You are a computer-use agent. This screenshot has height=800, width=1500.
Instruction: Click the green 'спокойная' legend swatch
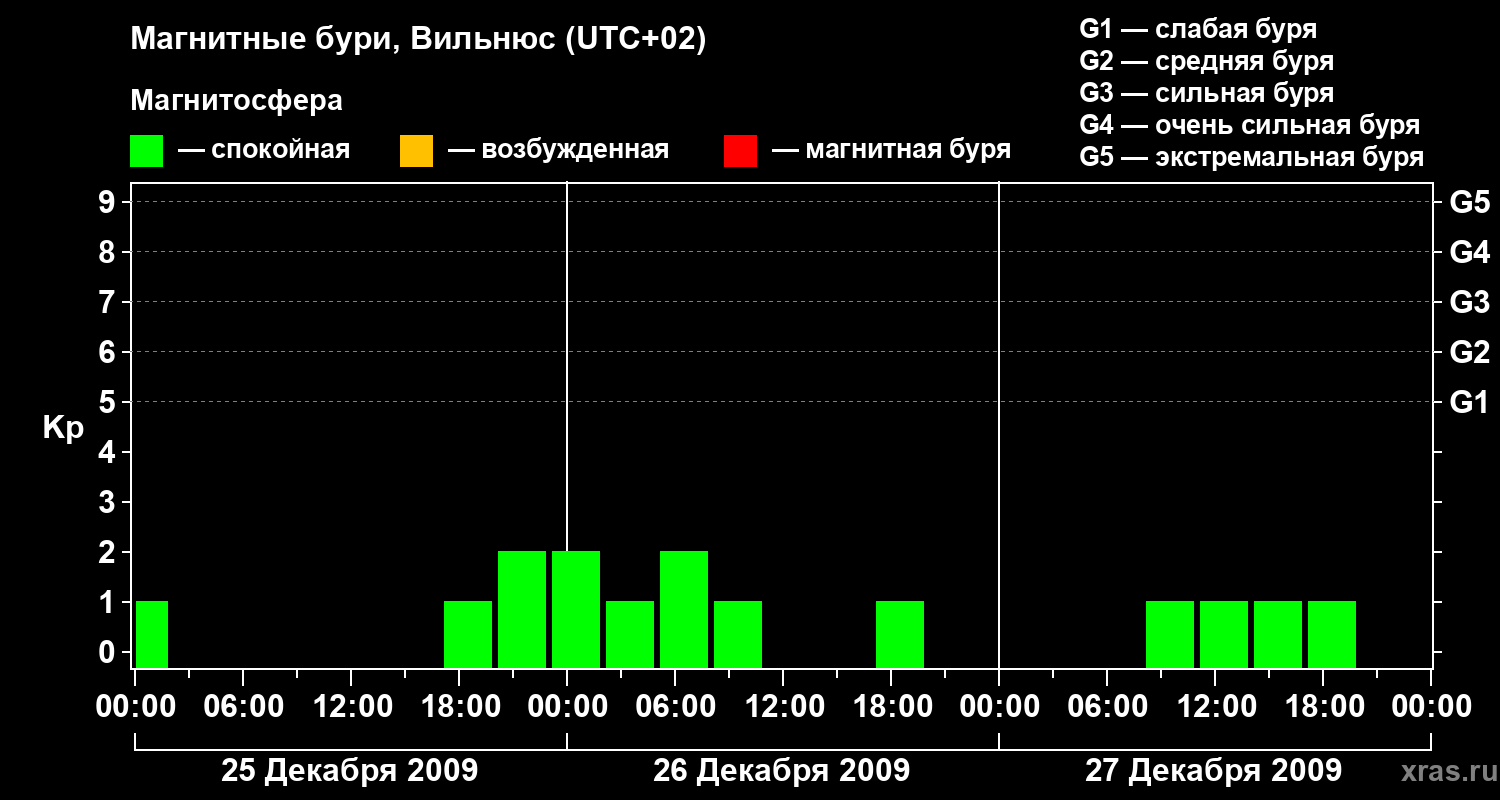(147, 151)
